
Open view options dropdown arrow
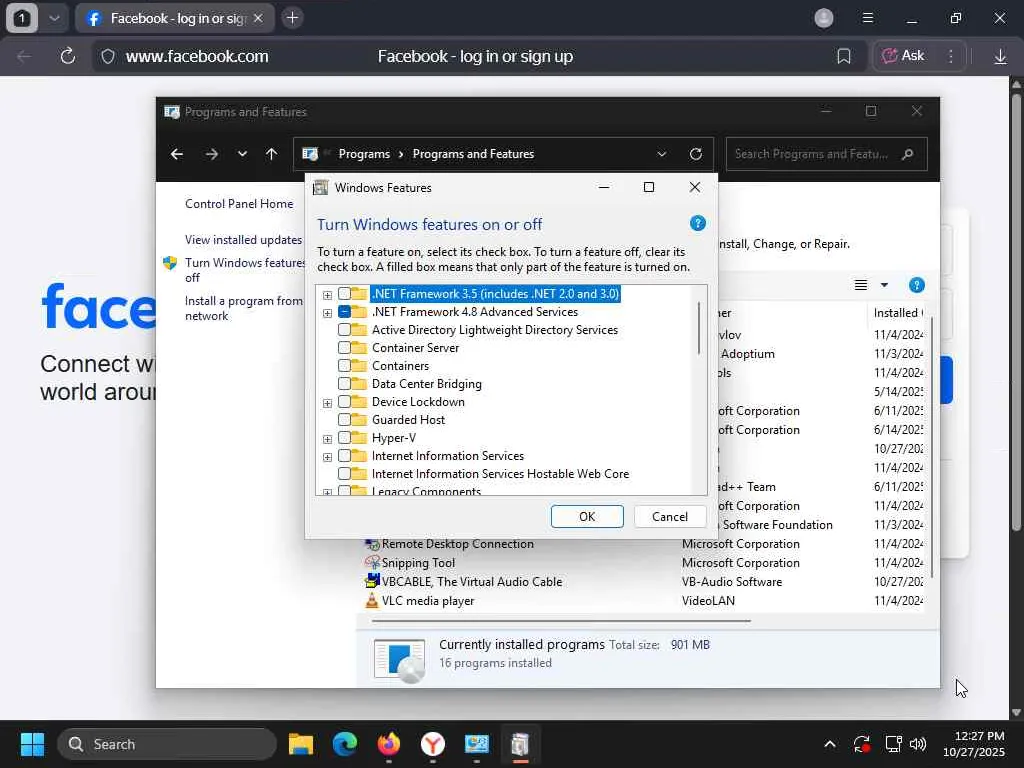(x=884, y=285)
